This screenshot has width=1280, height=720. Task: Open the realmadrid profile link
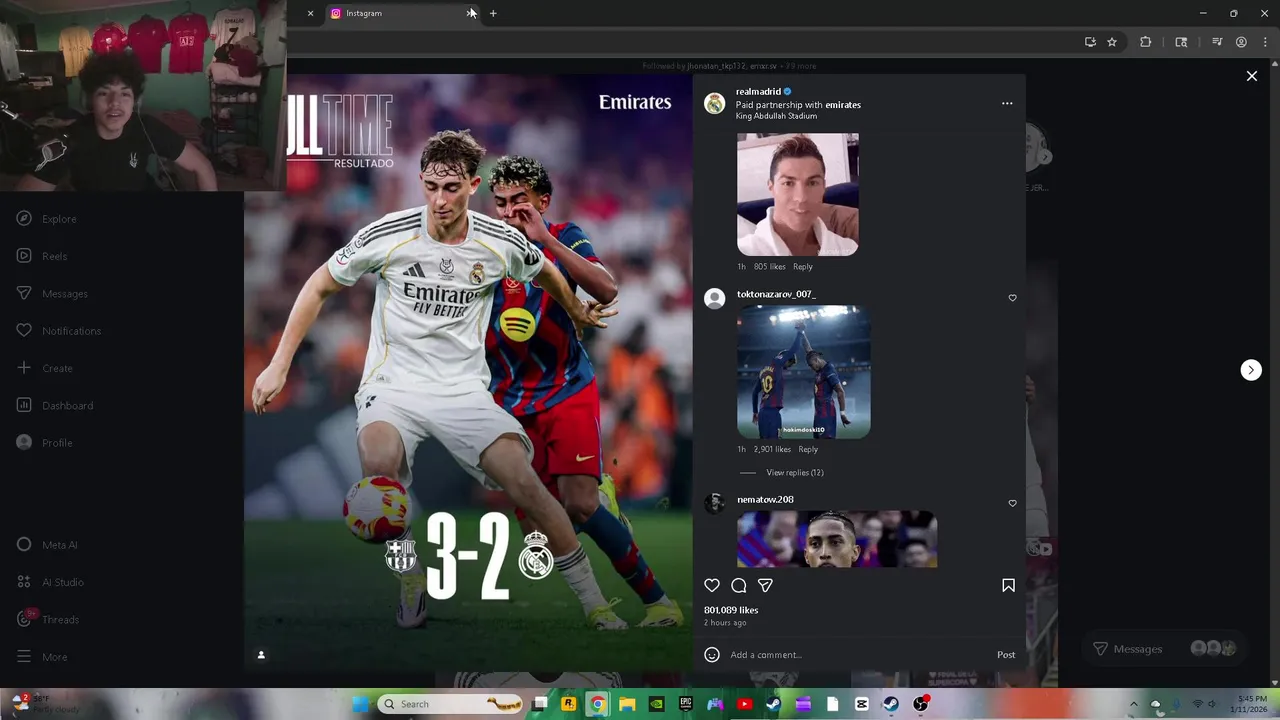(x=758, y=91)
